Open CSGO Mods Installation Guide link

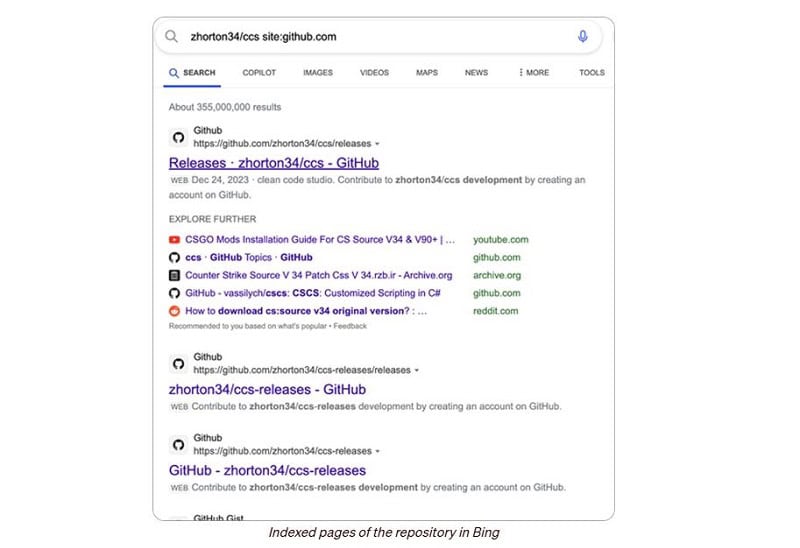320,240
